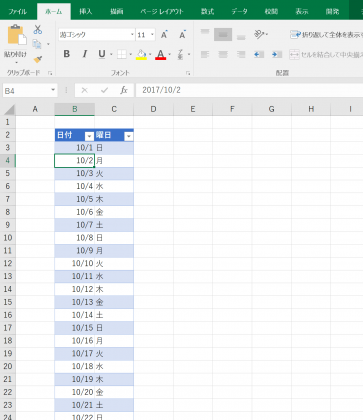Click the Increase Font Size icon
Screen dimensions: 363x420
click(x=164, y=35)
